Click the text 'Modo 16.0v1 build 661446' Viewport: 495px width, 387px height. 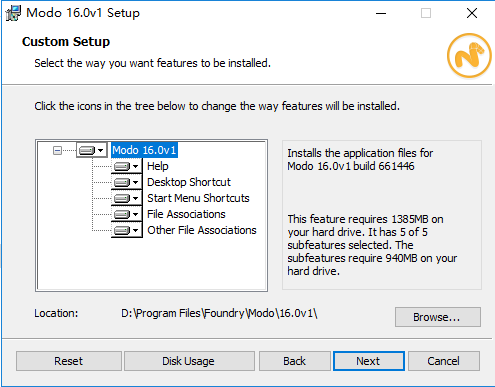[x=351, y=166]
